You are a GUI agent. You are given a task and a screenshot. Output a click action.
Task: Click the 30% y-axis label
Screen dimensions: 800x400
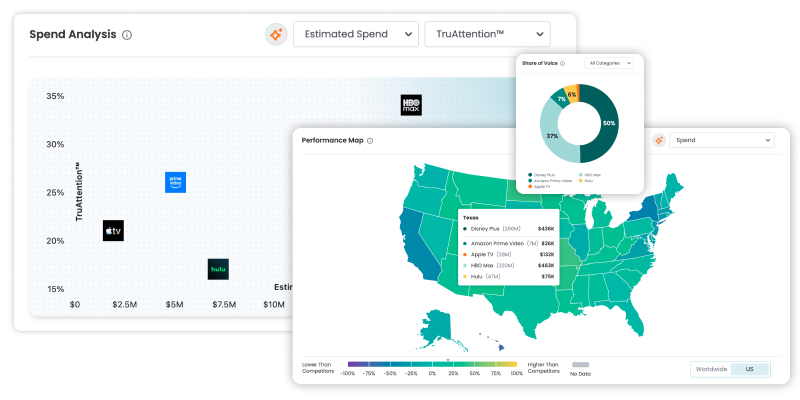(55, 144)
